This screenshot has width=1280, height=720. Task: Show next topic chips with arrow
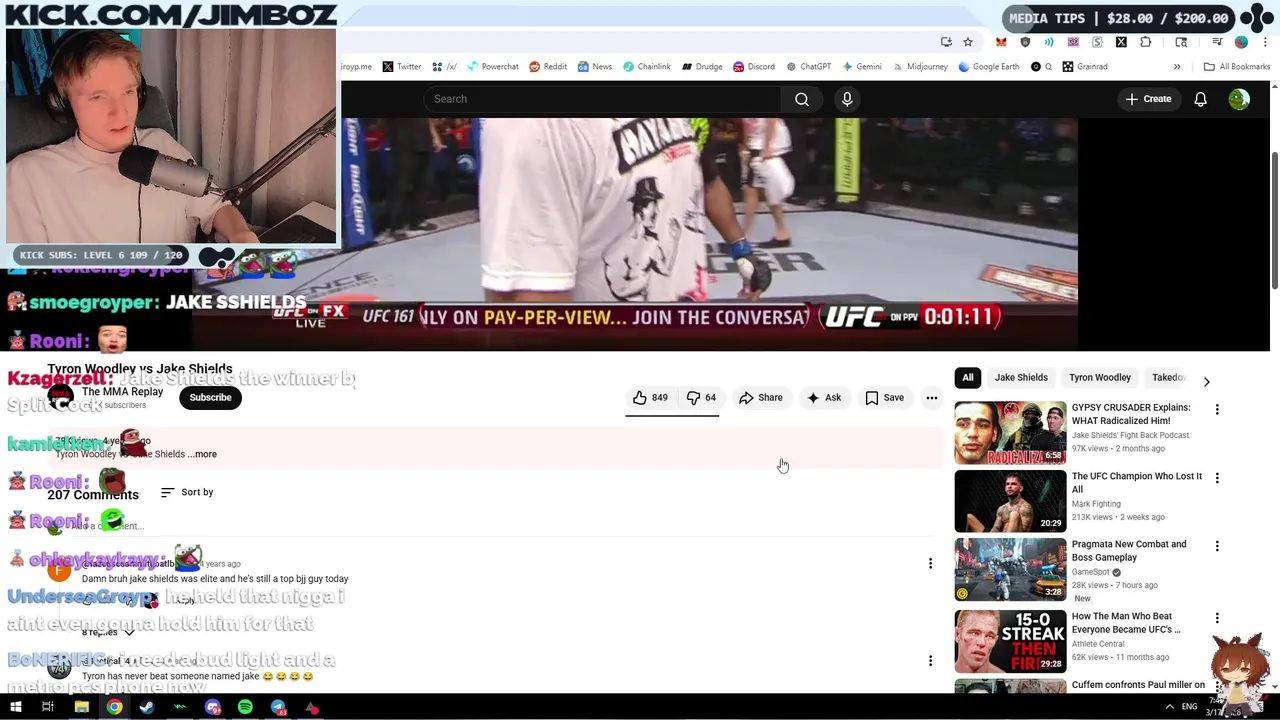click(x=1206, y=381)
